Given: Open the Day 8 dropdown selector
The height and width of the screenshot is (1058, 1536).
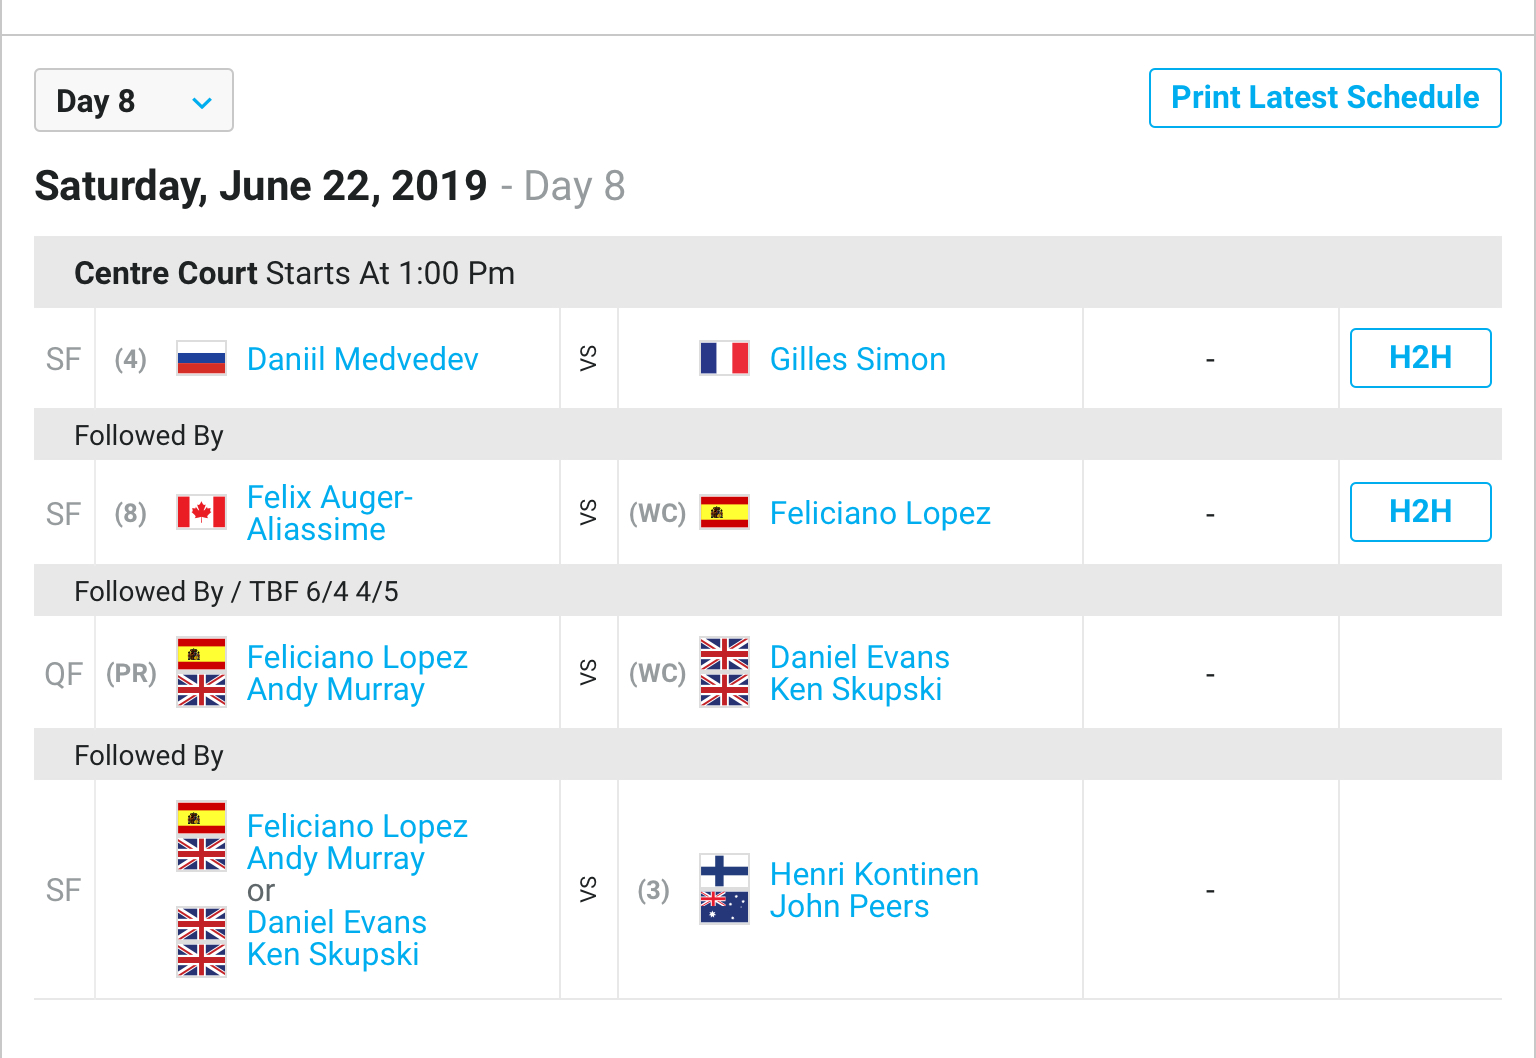Looking at the screenshot, I should (x=134, y=100).
